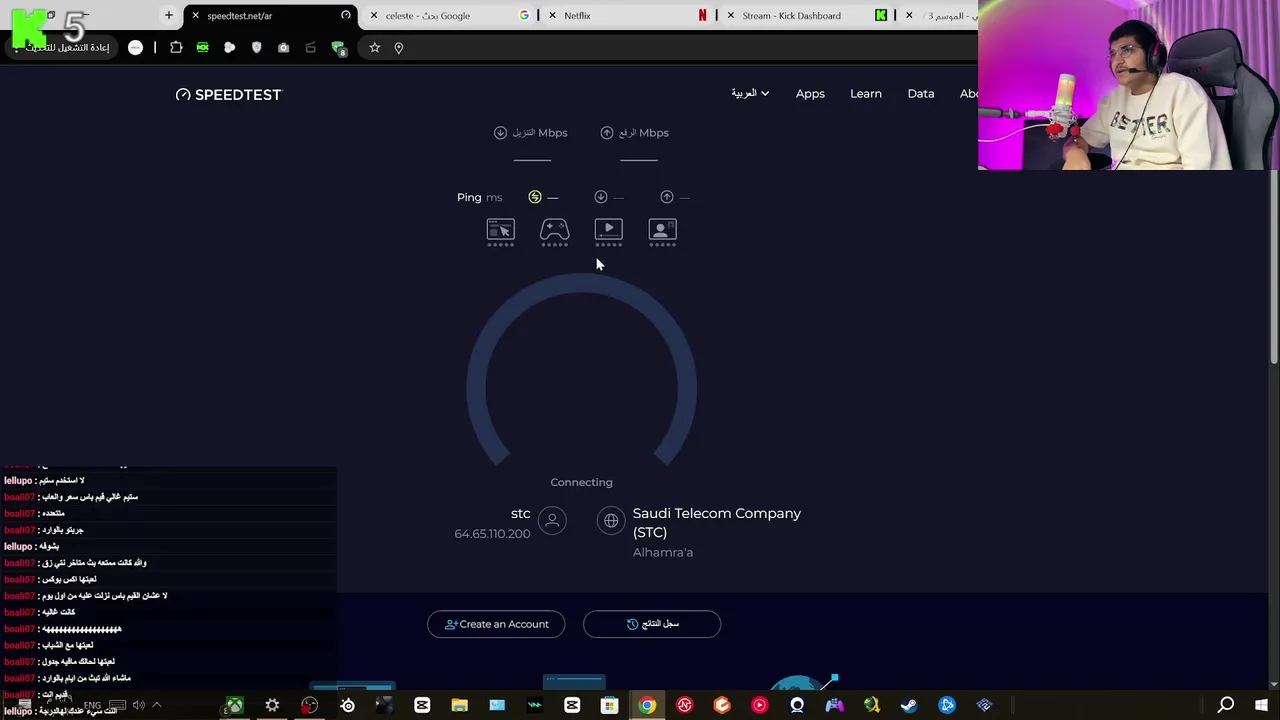
Task: Click the upload latency icon beside Ping
Action: tap(666, 197)
